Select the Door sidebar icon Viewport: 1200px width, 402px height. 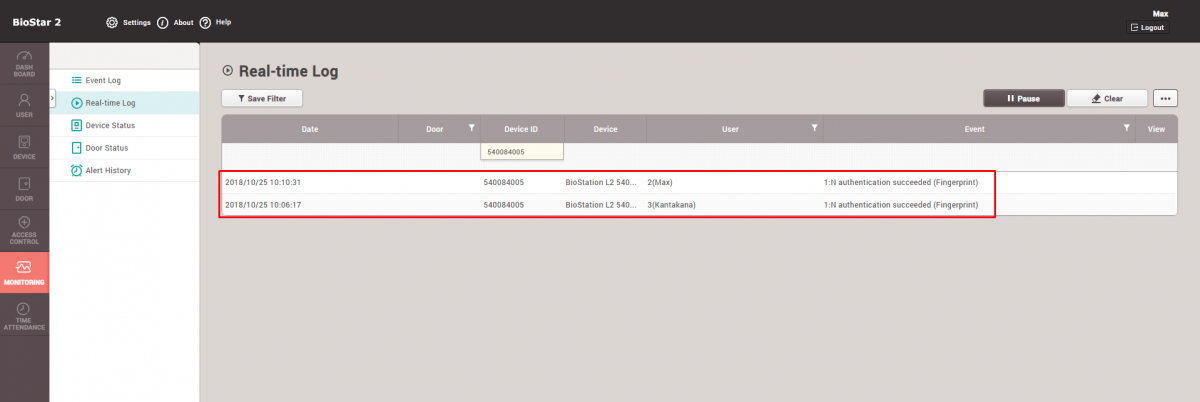(24, 189)
